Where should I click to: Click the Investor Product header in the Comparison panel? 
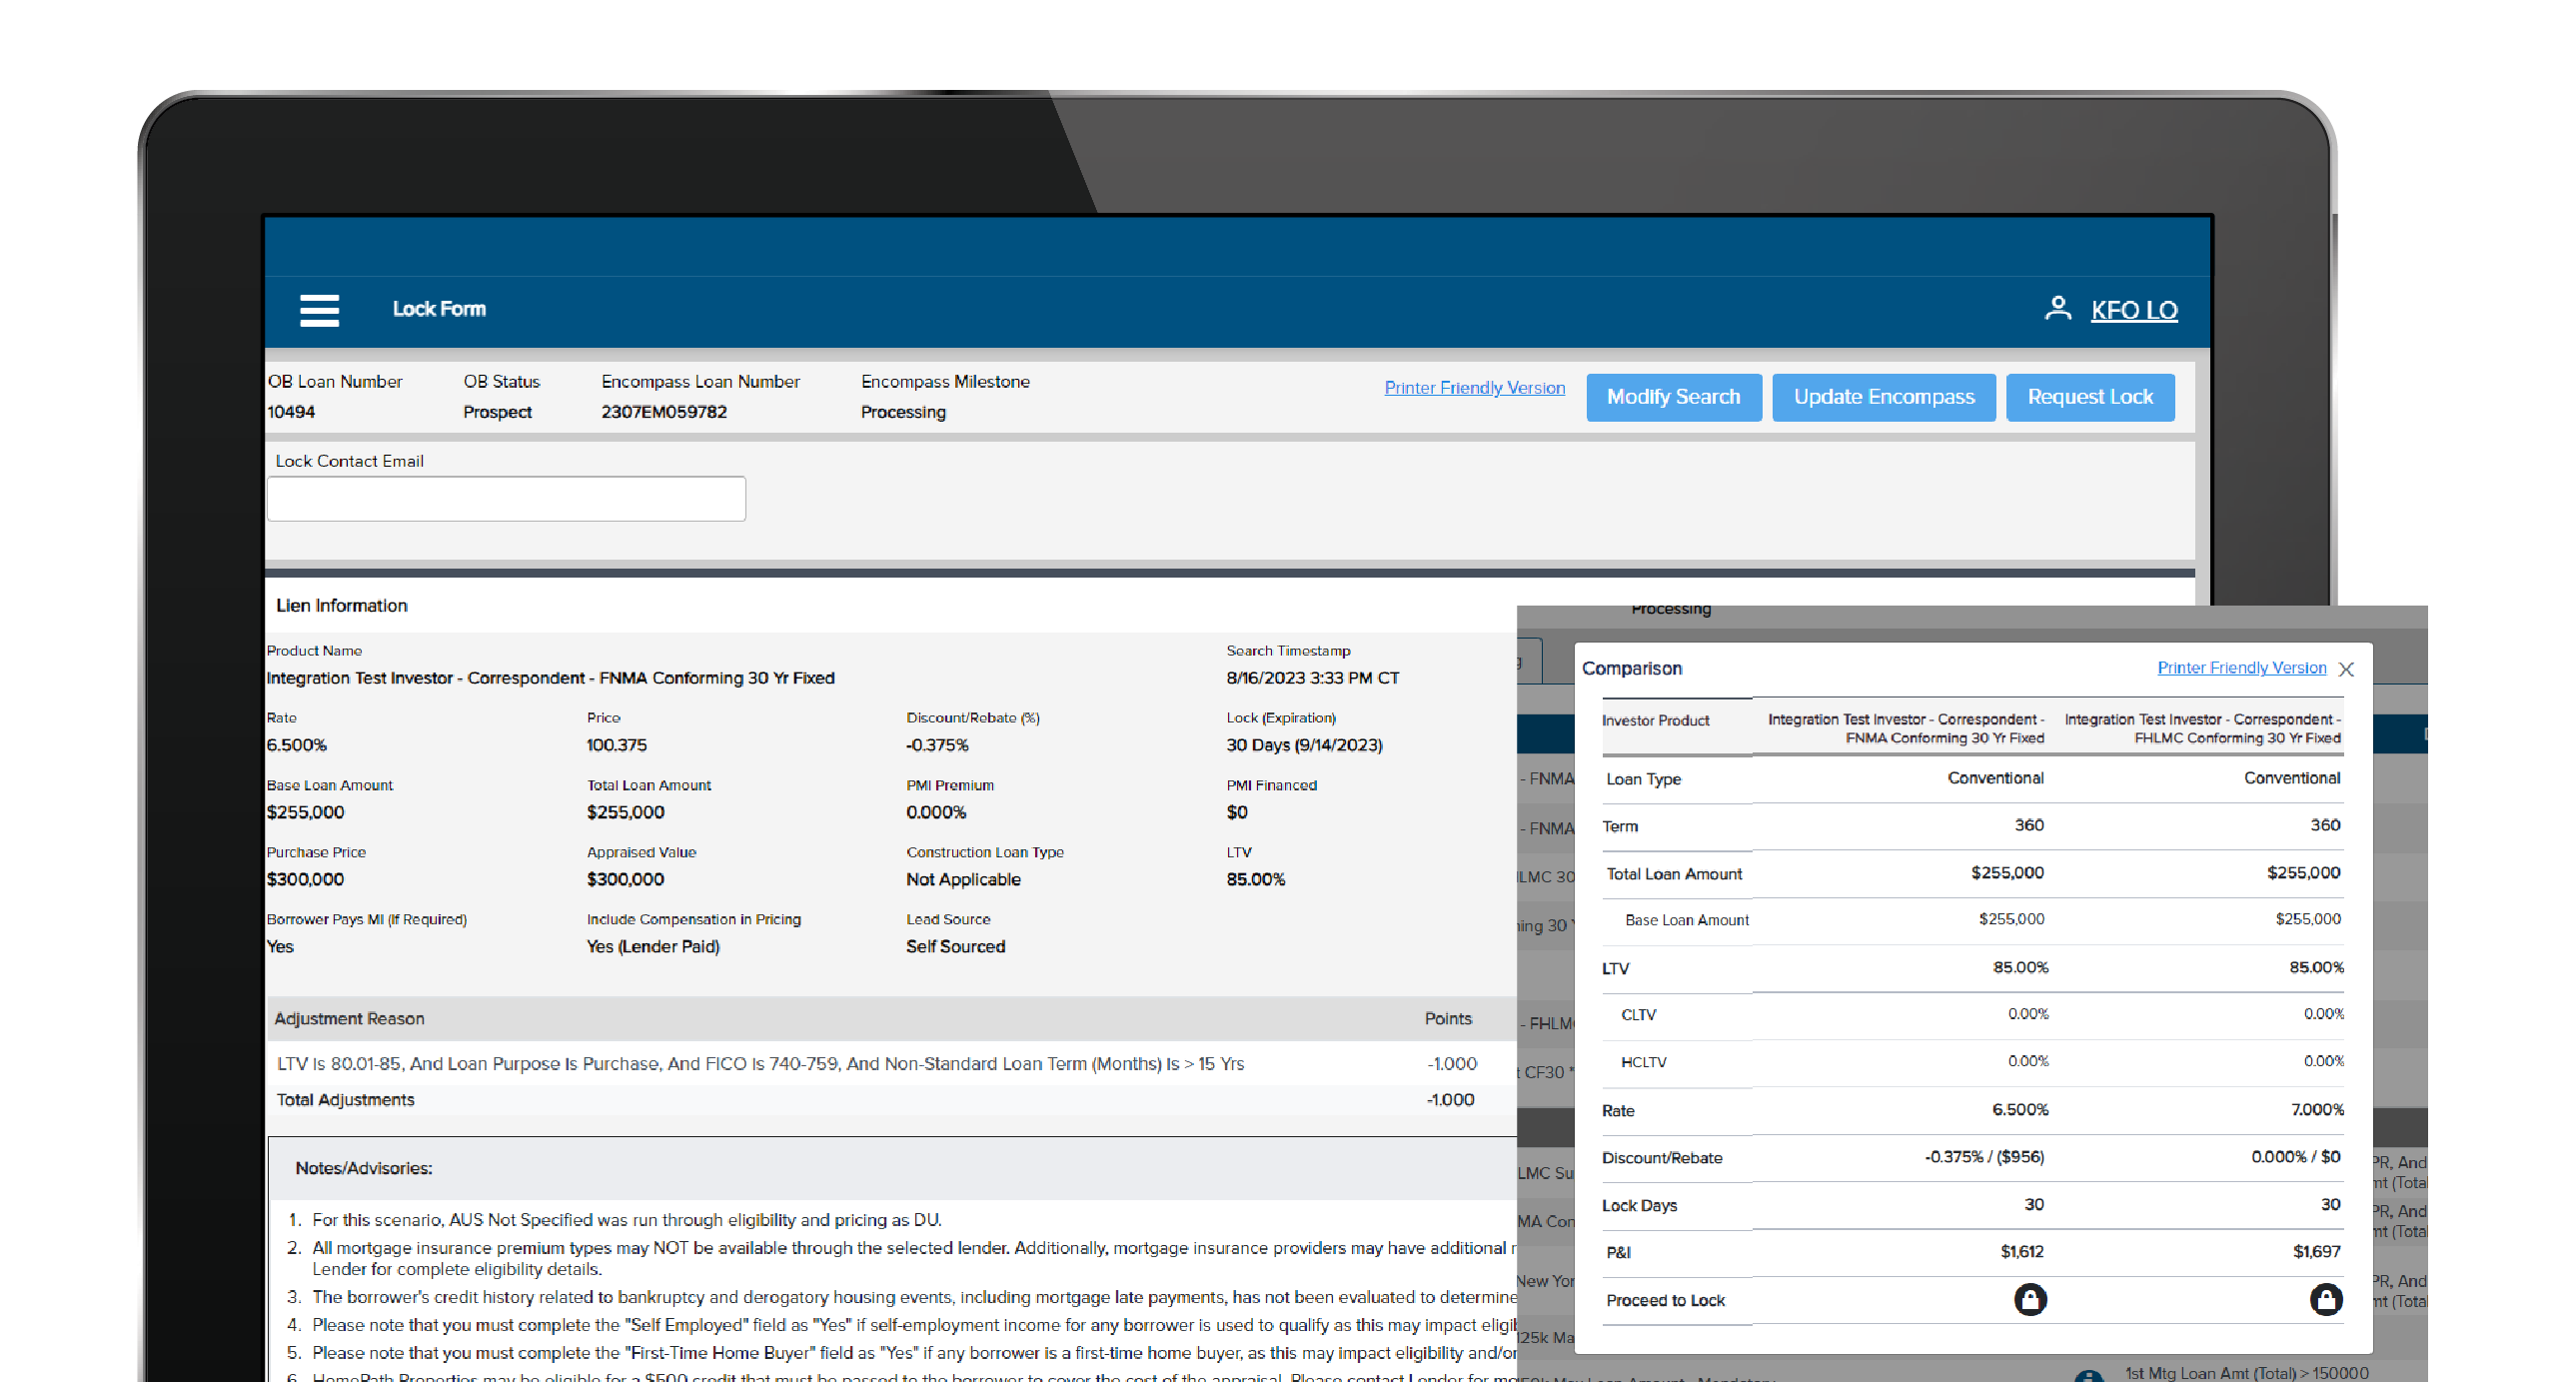click(x=1657, y=720)
